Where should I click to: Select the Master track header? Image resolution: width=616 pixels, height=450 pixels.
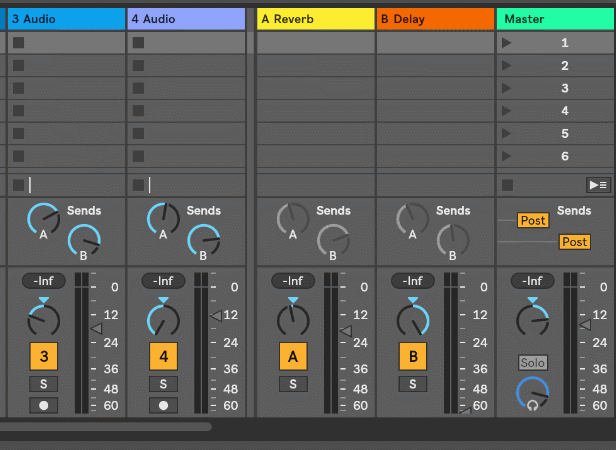(x=555, y=18)
